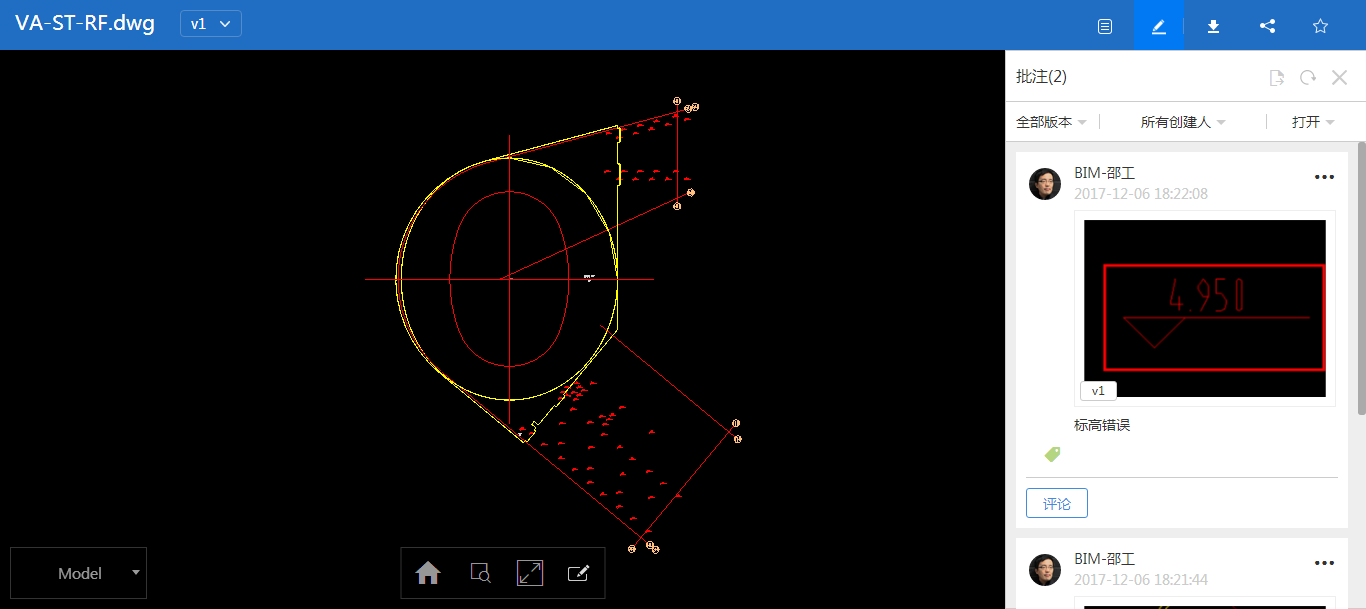Open the v1 version dropdown
The height and width of the screenshot is (609, 1366).
pyautogui.click(x=211, y=24)
